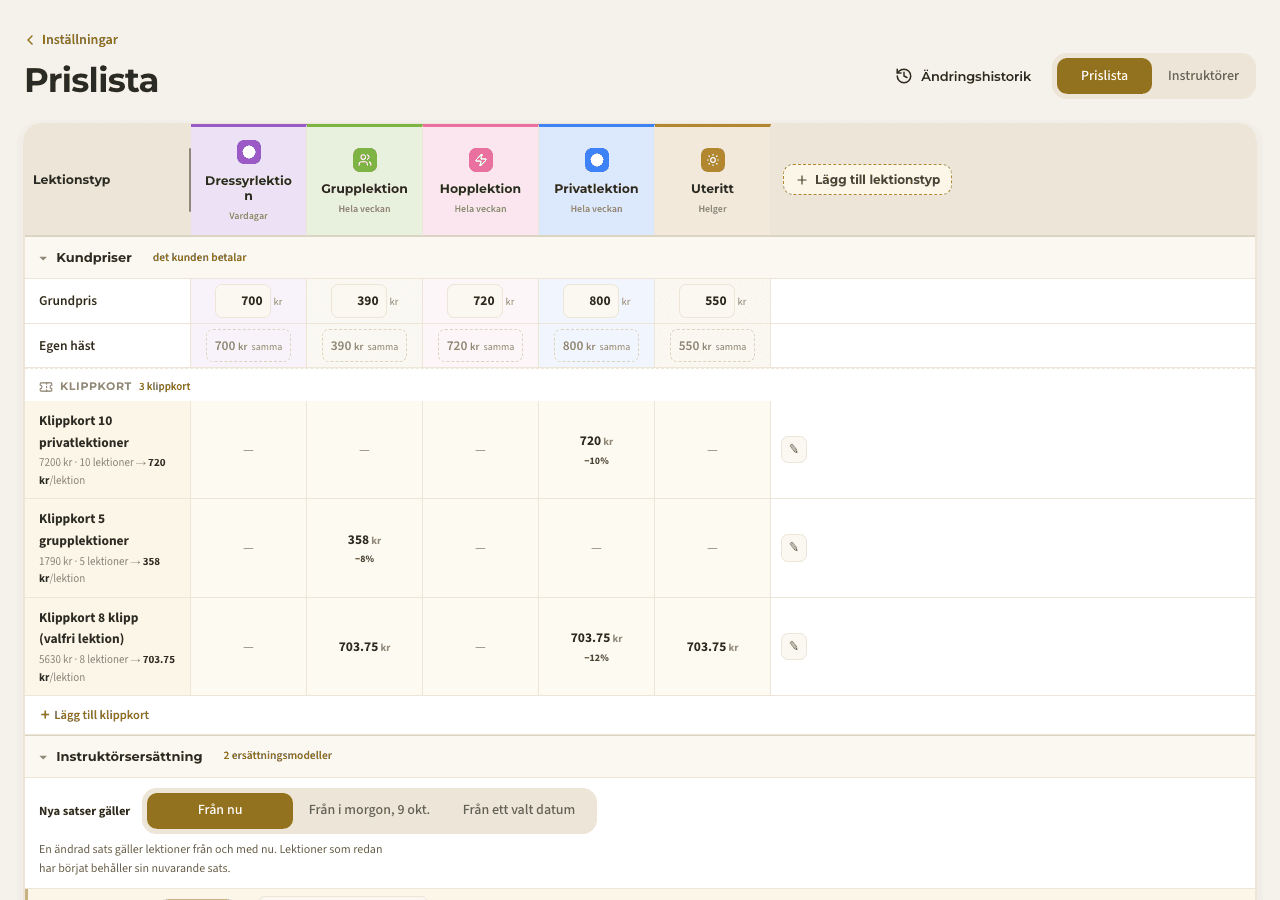This screenshot has width=1280, height=900.
Task: Open Ändringshistorik
Action: coord(964,76)
